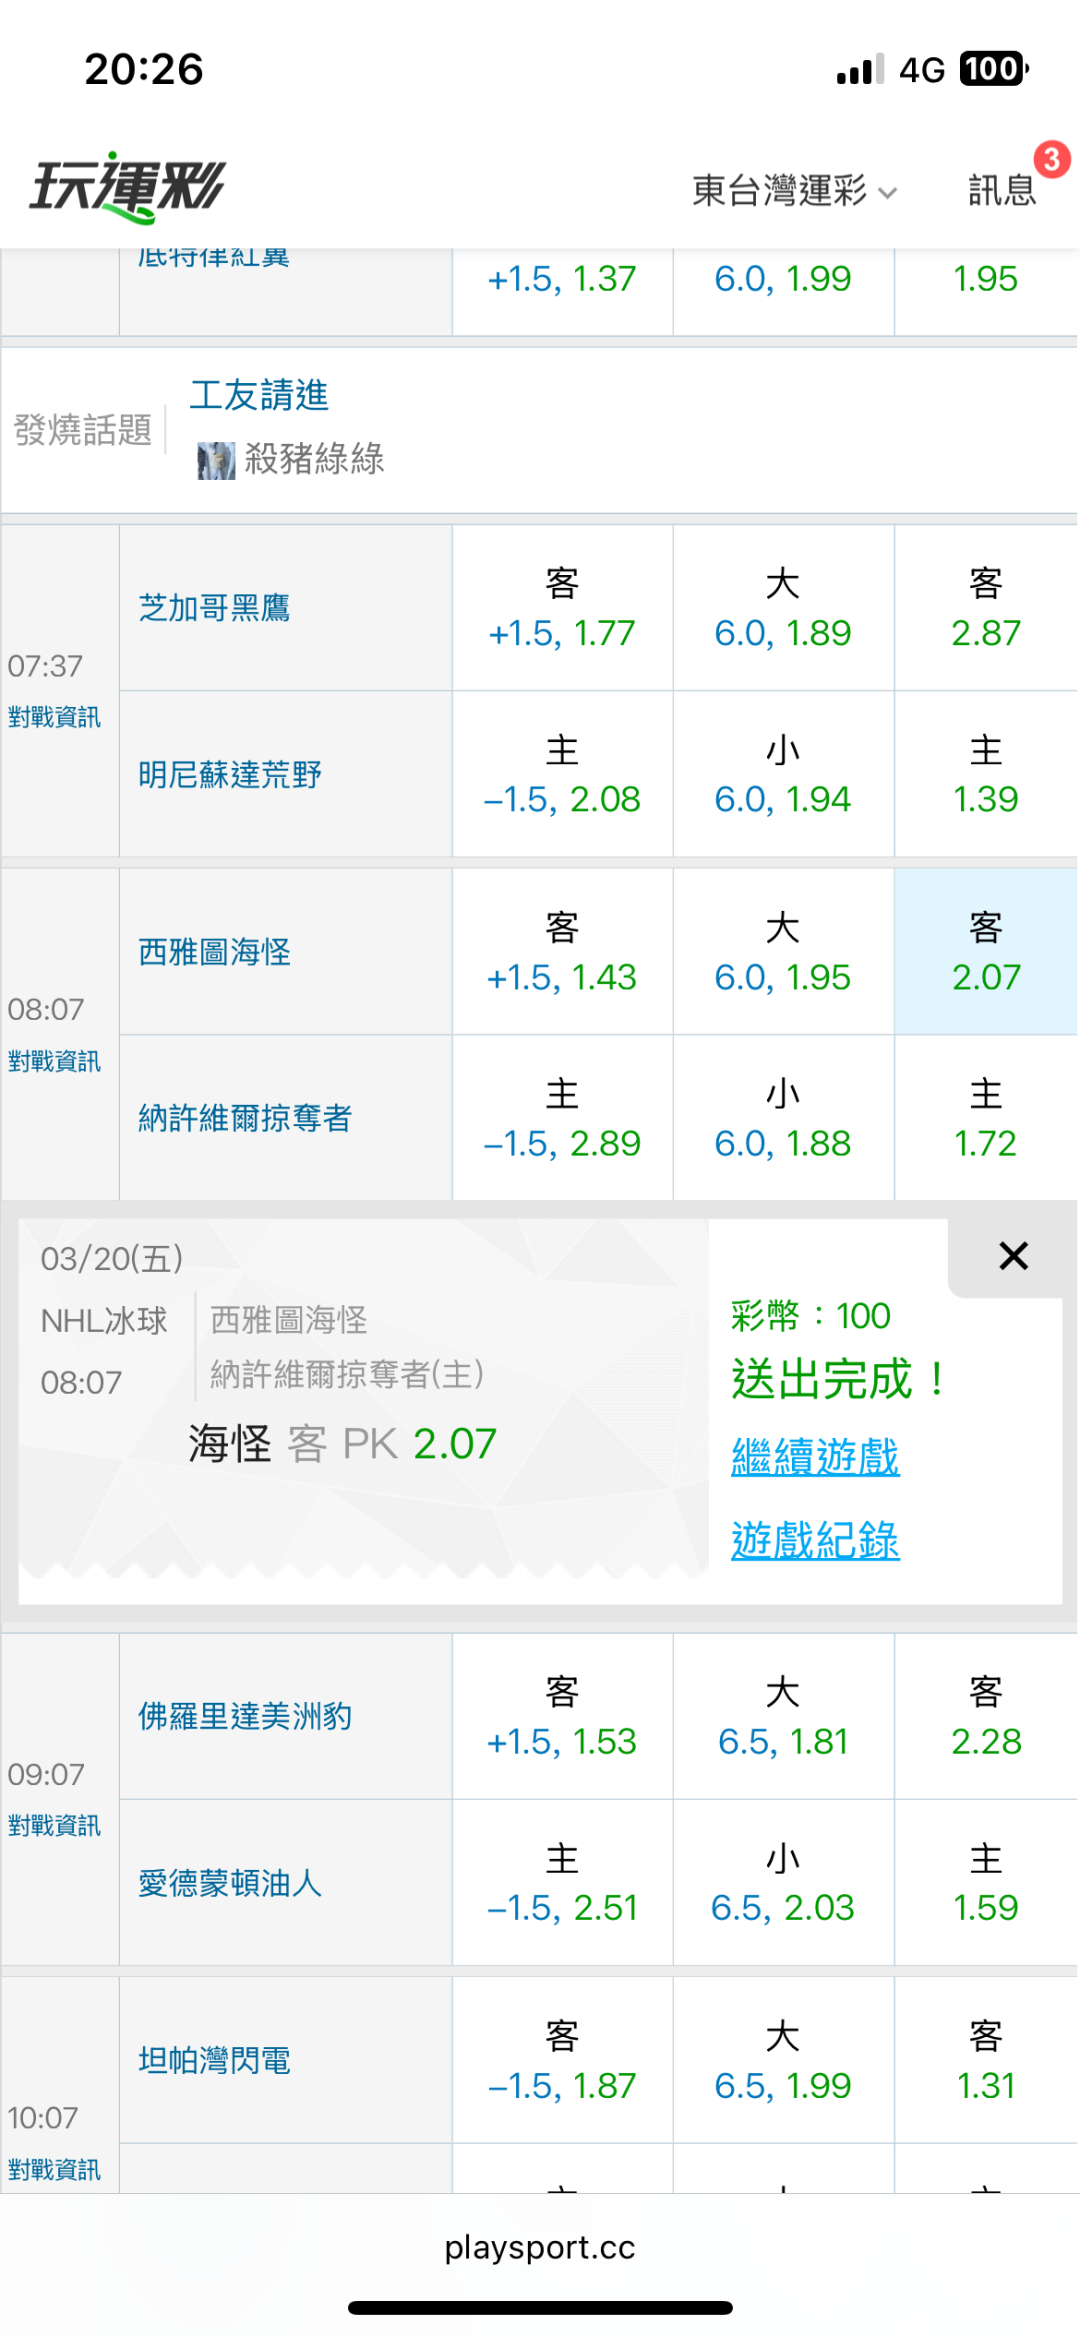The image size is (1080, 2337).
Task: Select 坦帕灣閃電 away moneyline 1.31
Action: tap(986, 2061)
